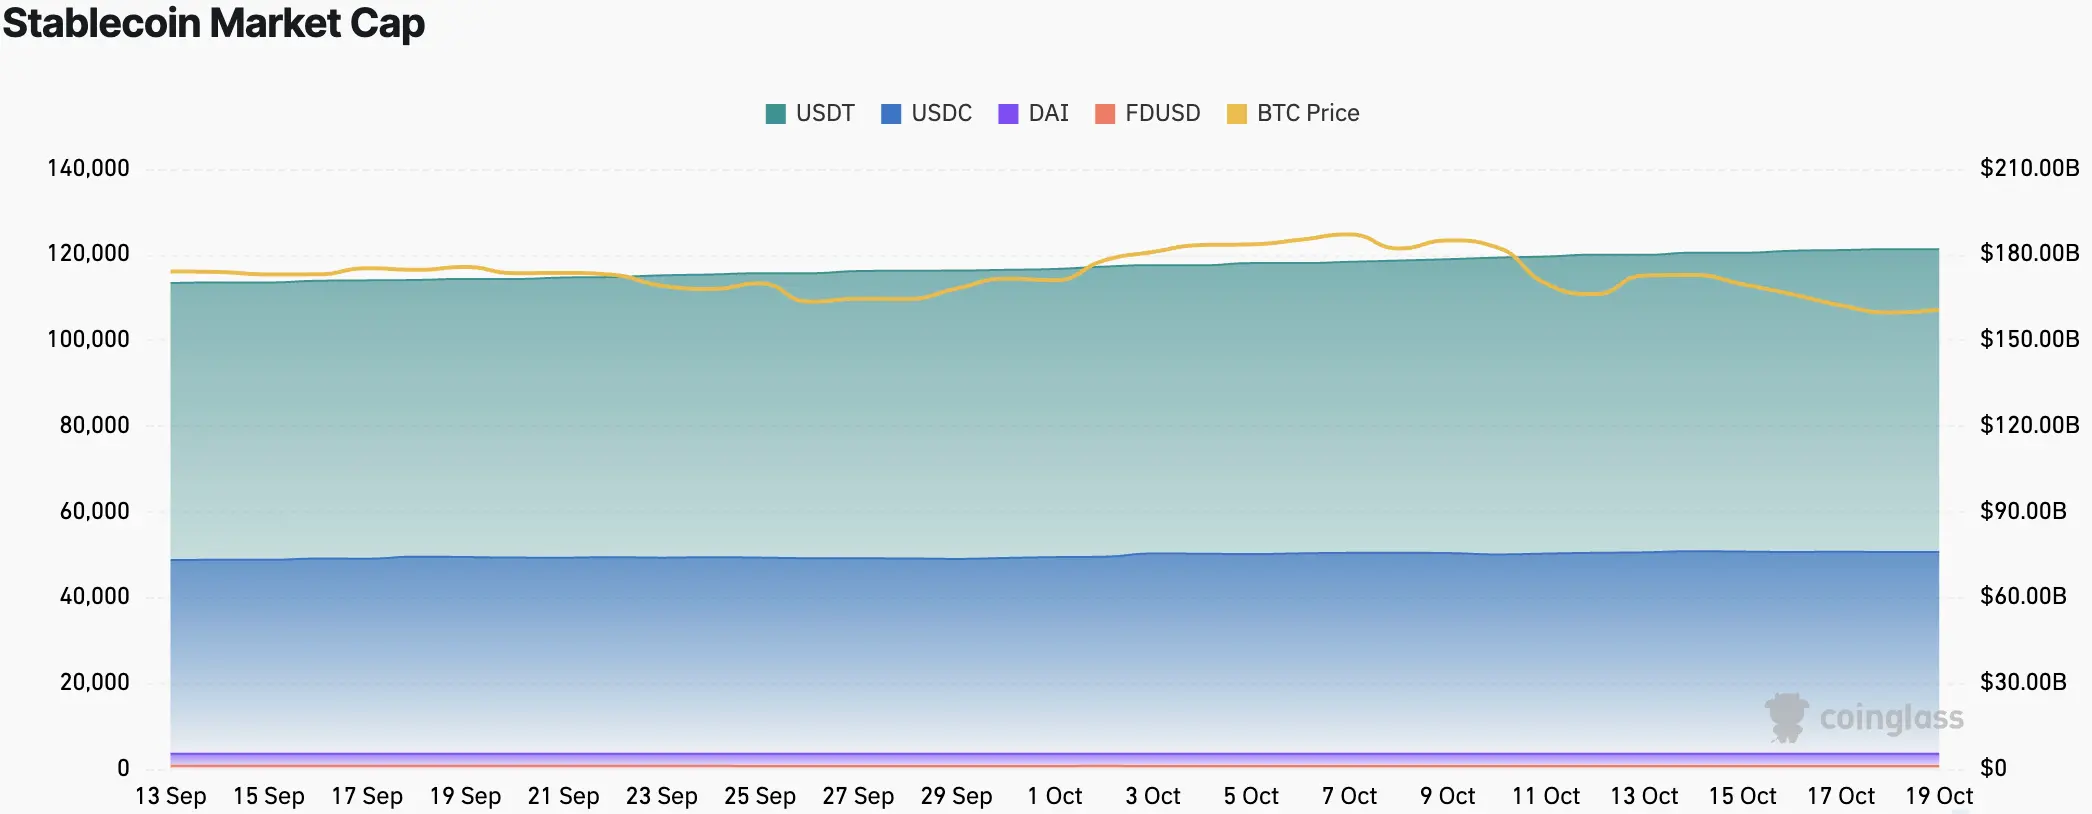The height and width of the screenshot is (814, 2092).
Task: Click the USDT teal legend swatch
Action: pos(775,114)
